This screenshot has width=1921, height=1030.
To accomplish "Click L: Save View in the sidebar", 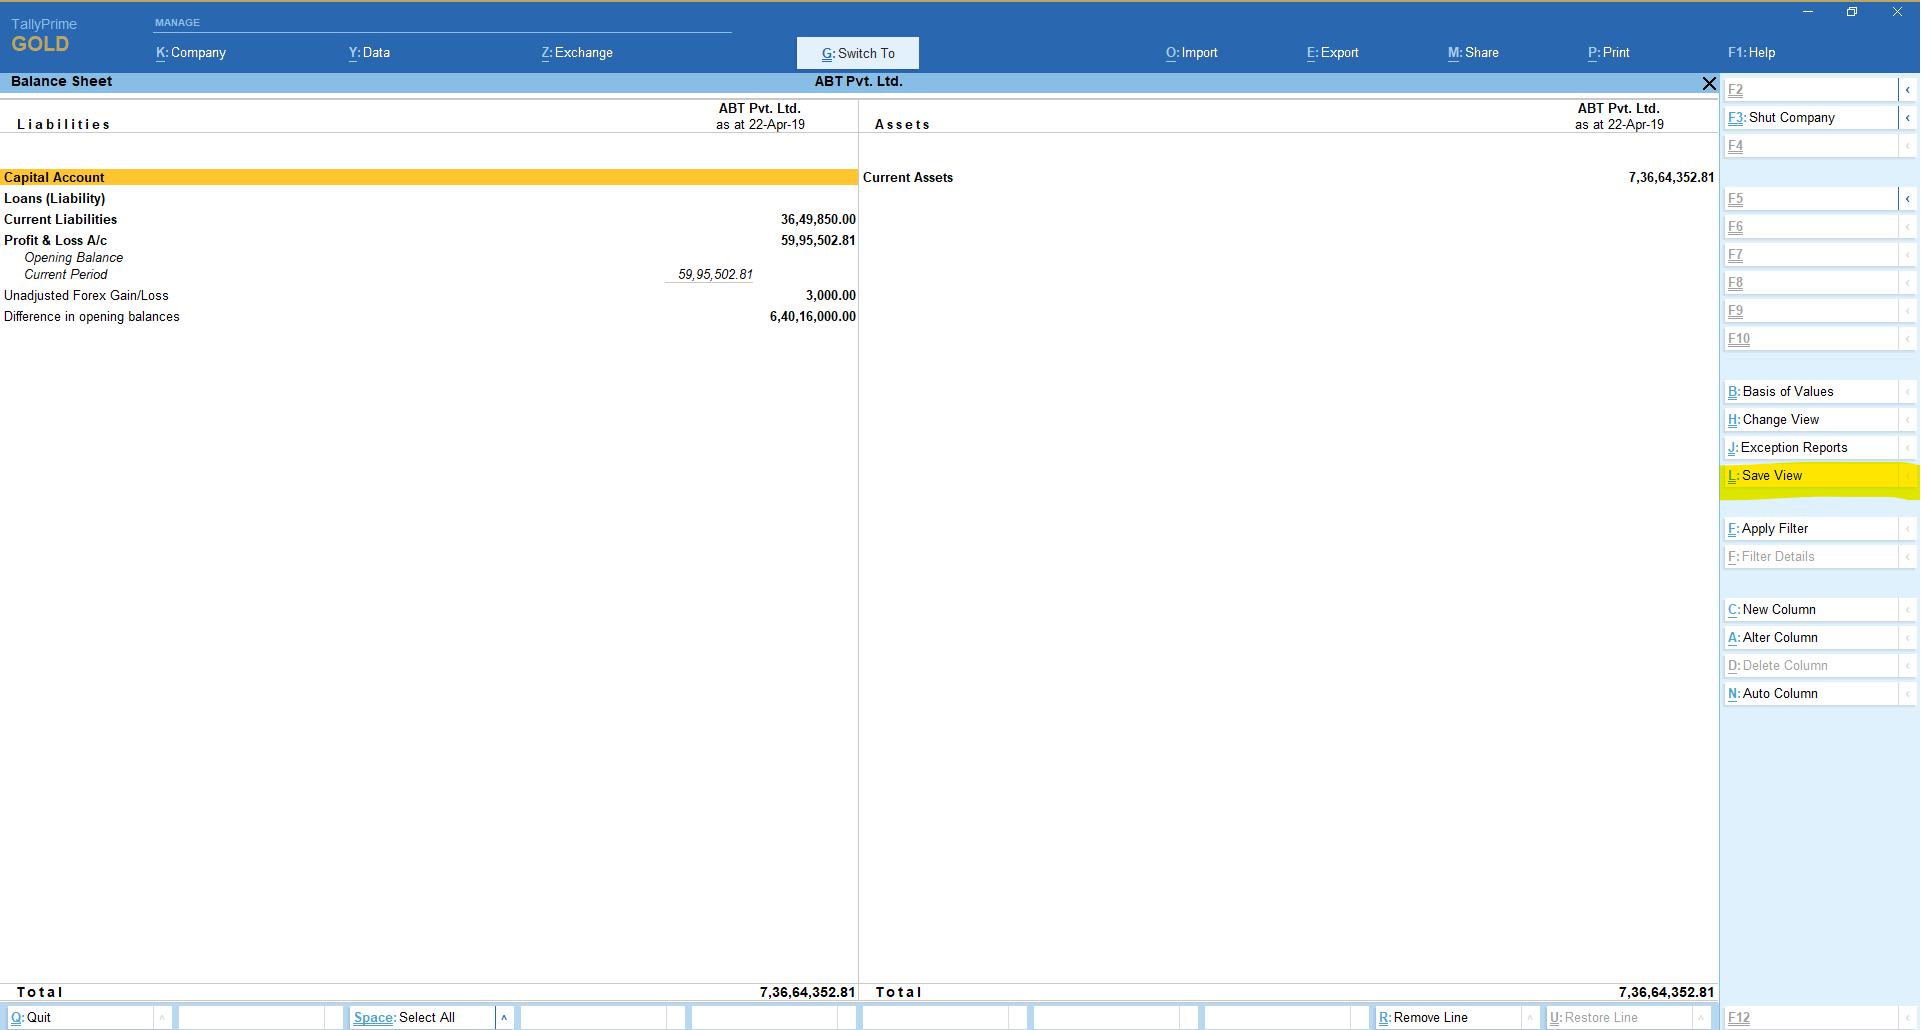I will (1771, 476).
